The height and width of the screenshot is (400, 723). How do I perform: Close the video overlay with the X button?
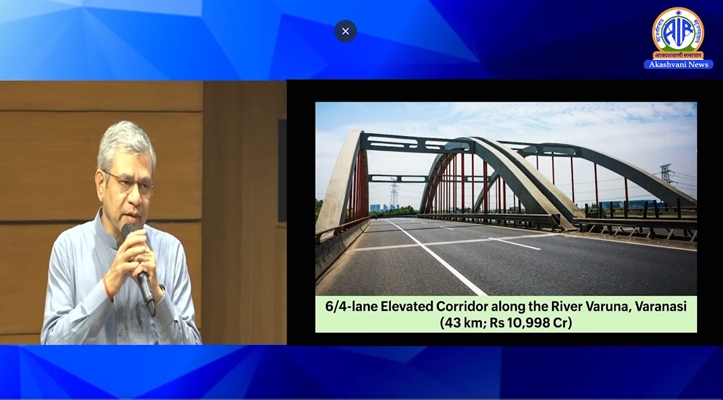[345, 31]
